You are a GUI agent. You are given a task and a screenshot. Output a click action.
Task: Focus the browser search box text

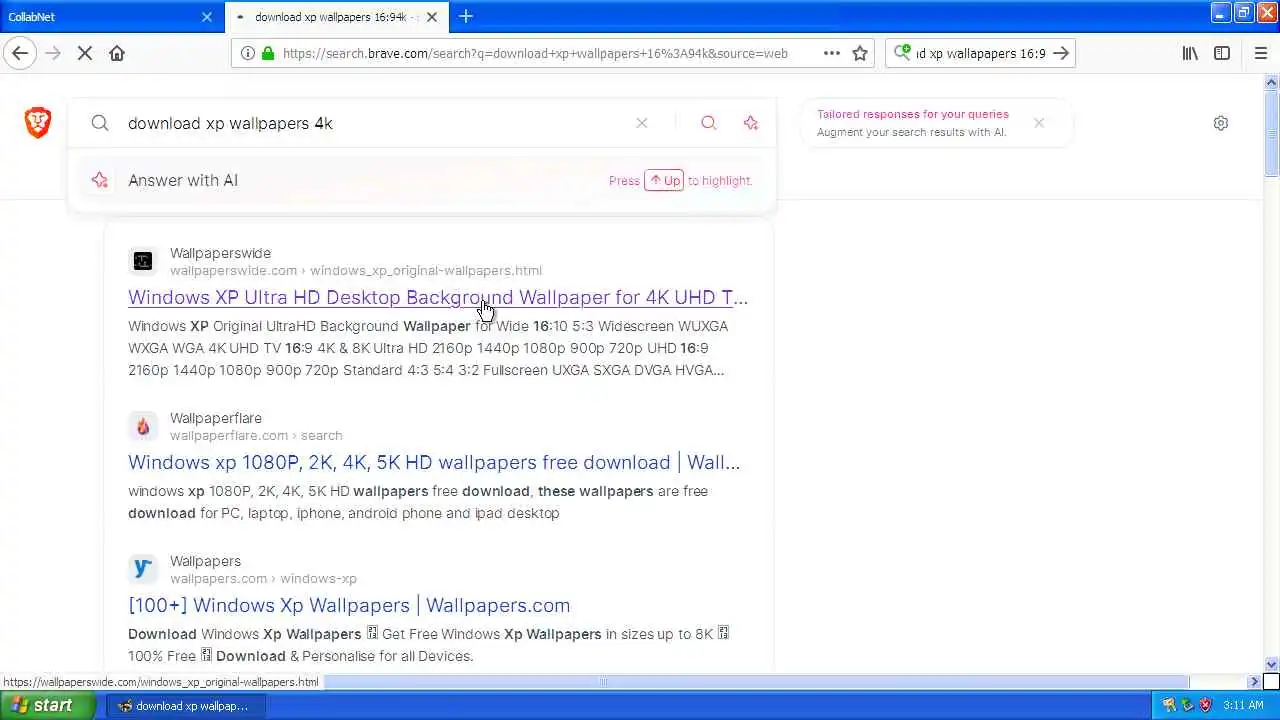coord(981,53)
